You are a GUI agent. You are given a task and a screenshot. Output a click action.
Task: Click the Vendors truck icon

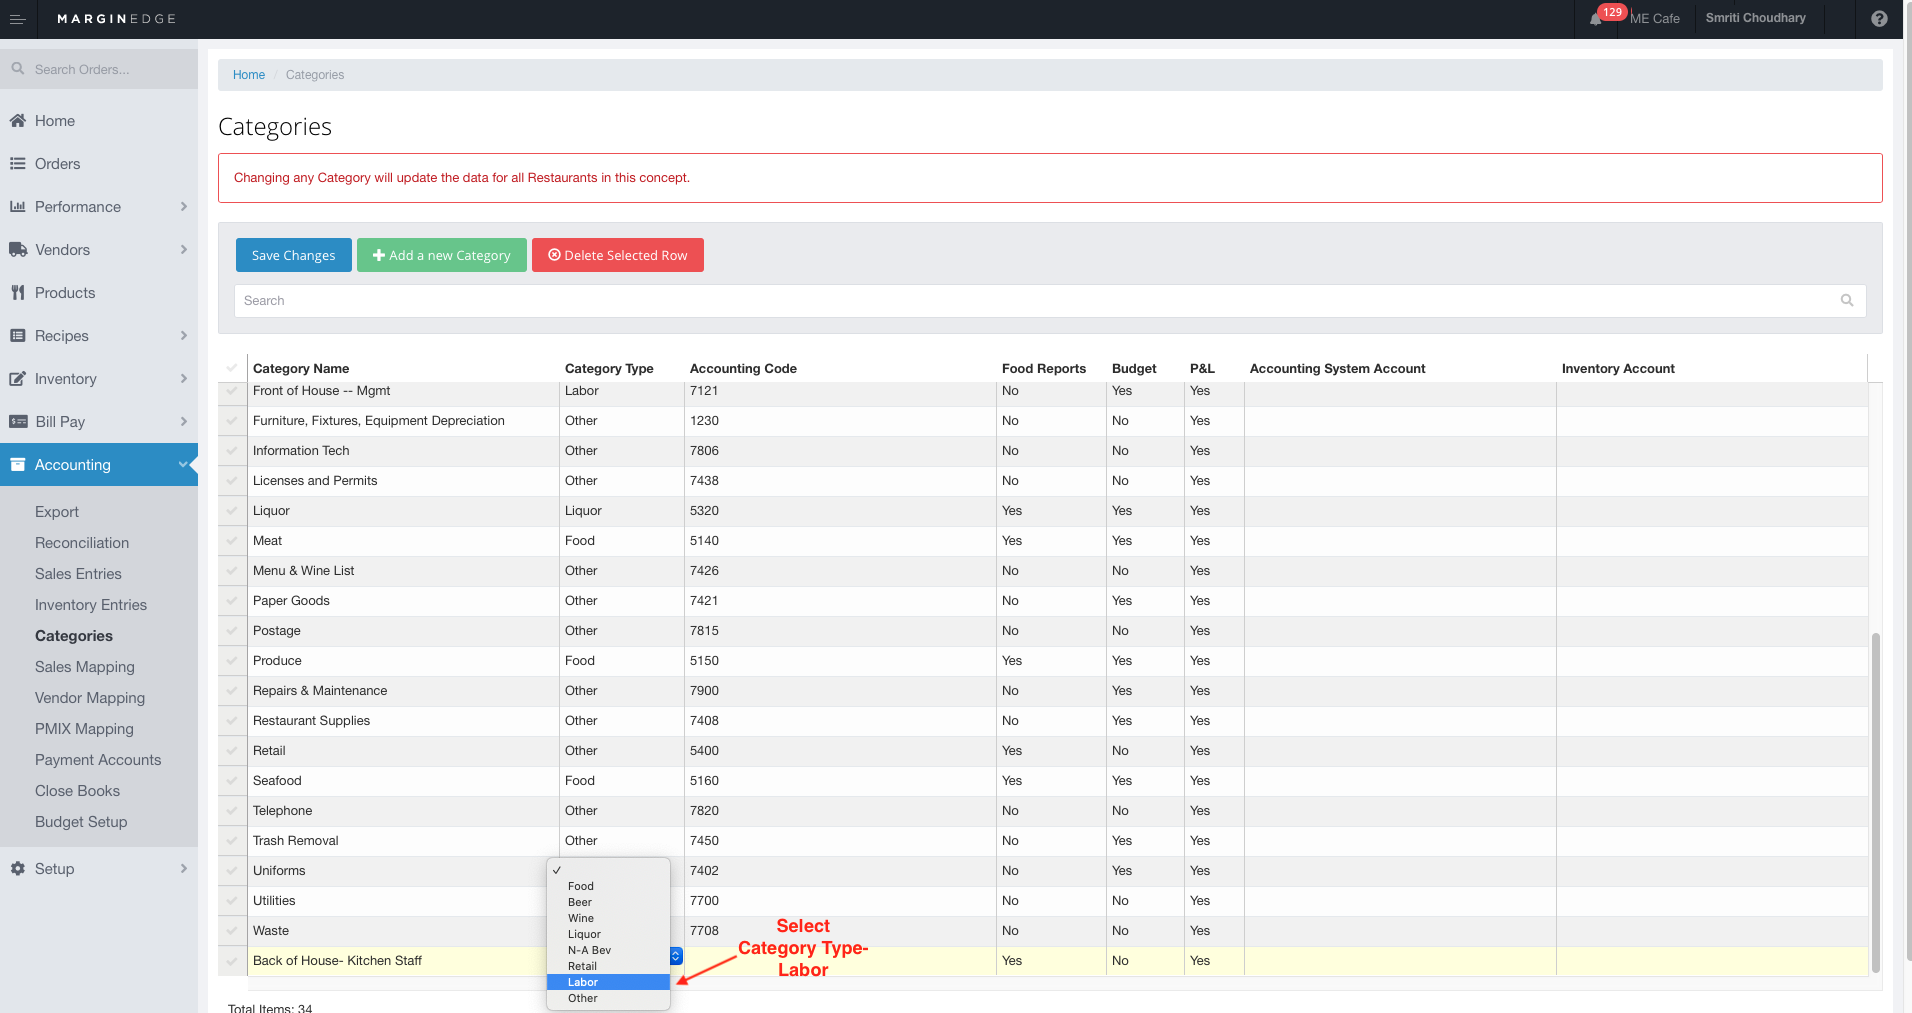pos(18,250)
